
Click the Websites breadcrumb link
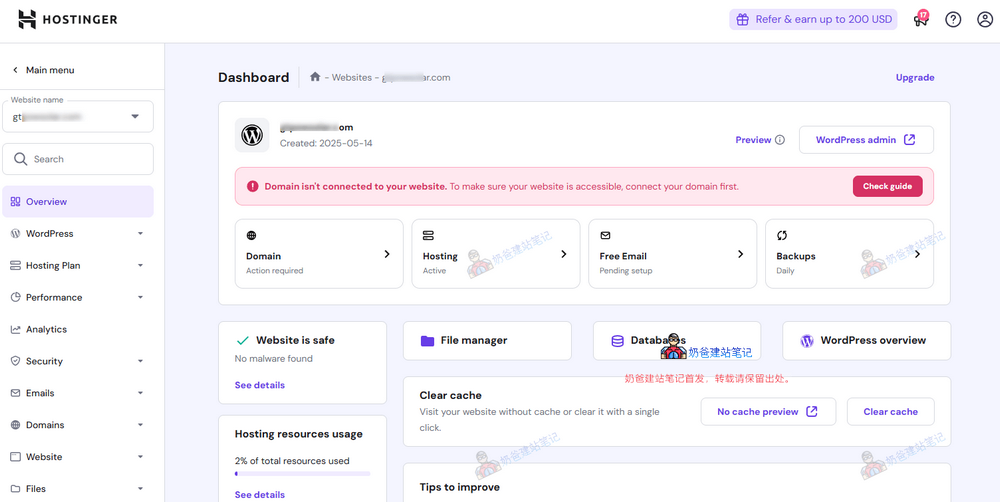point(351,77)
